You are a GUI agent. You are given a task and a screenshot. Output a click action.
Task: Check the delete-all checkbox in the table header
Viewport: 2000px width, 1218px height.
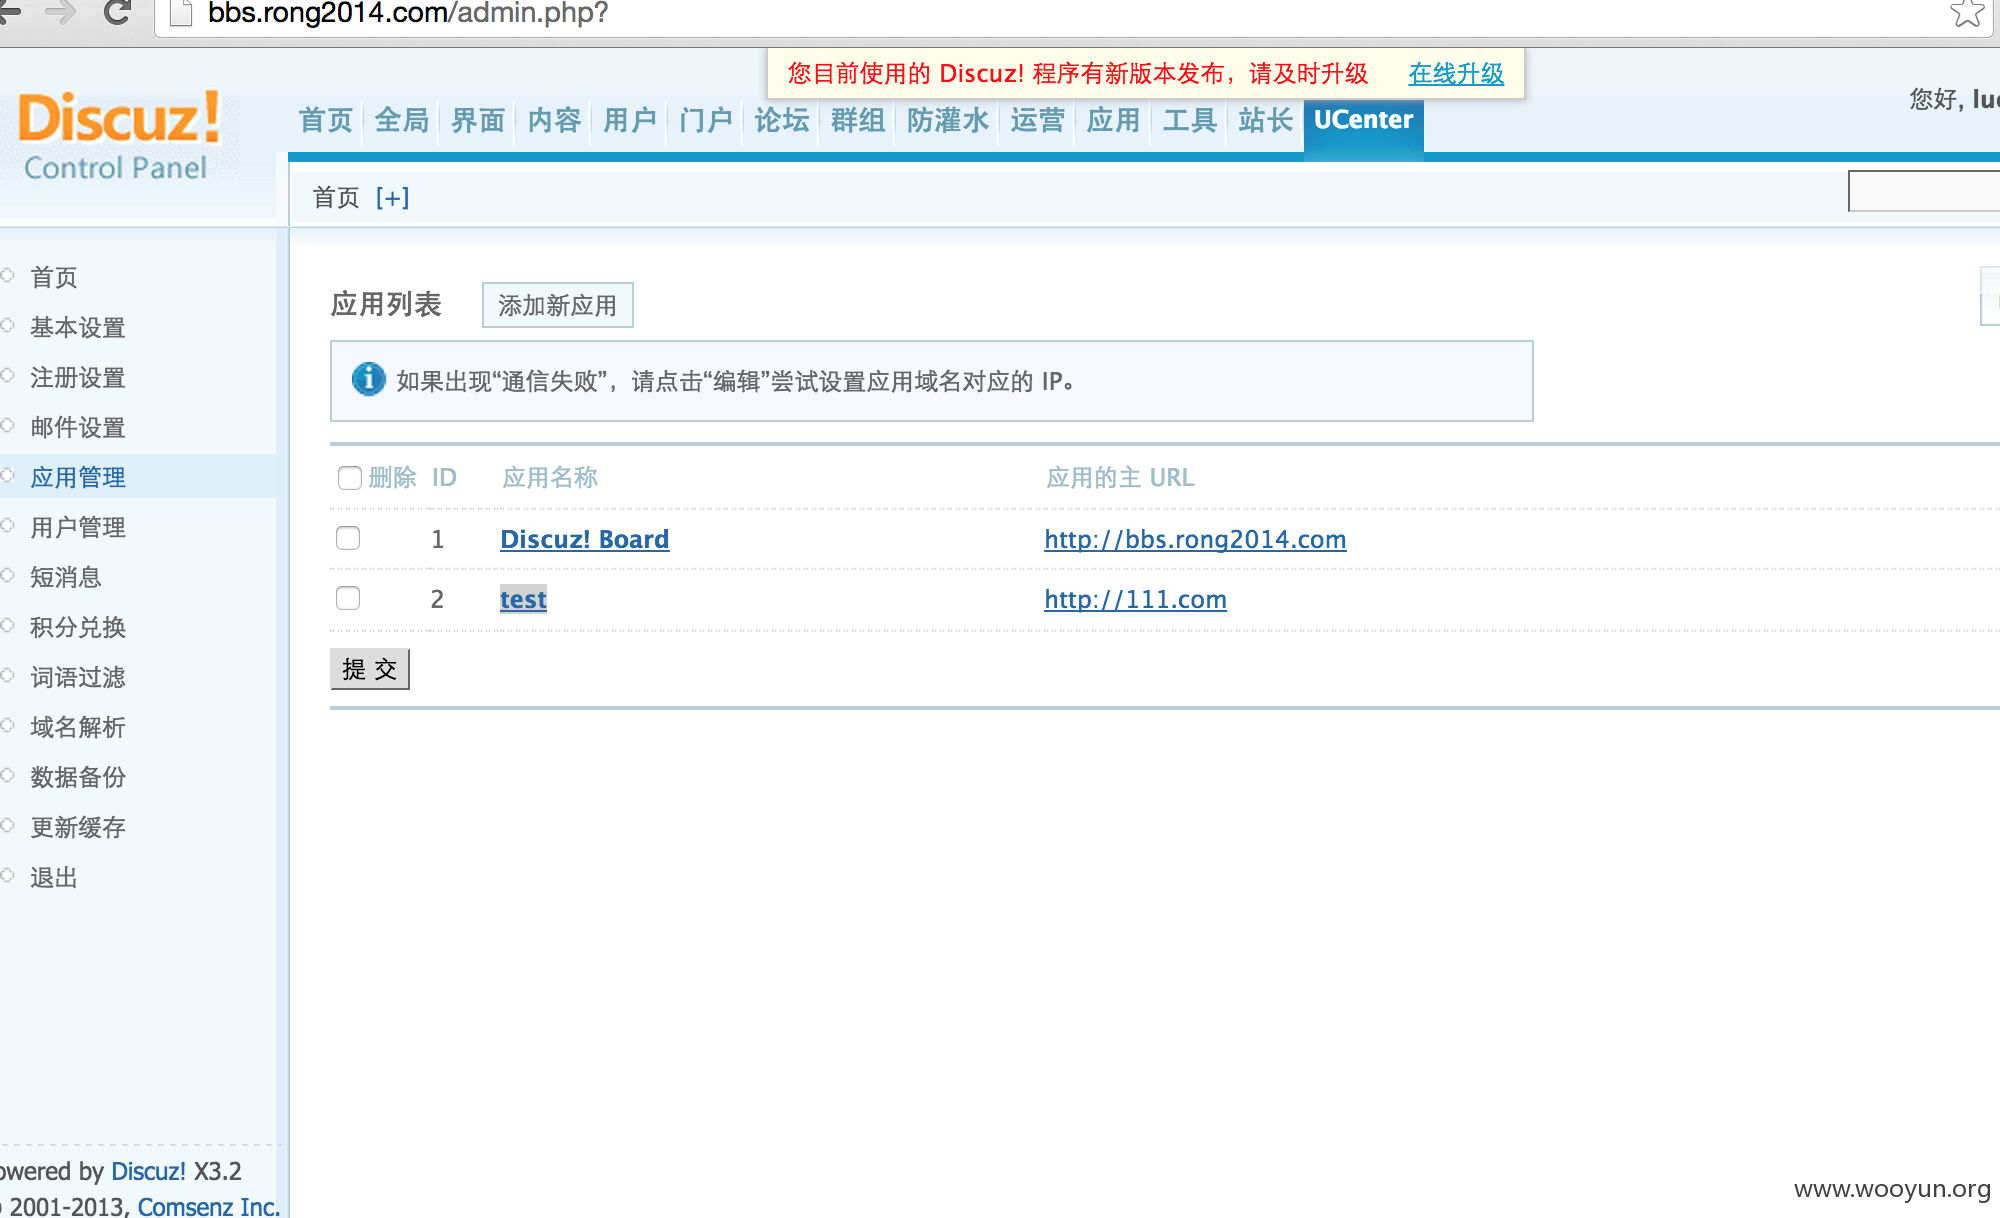click(349, 478)
